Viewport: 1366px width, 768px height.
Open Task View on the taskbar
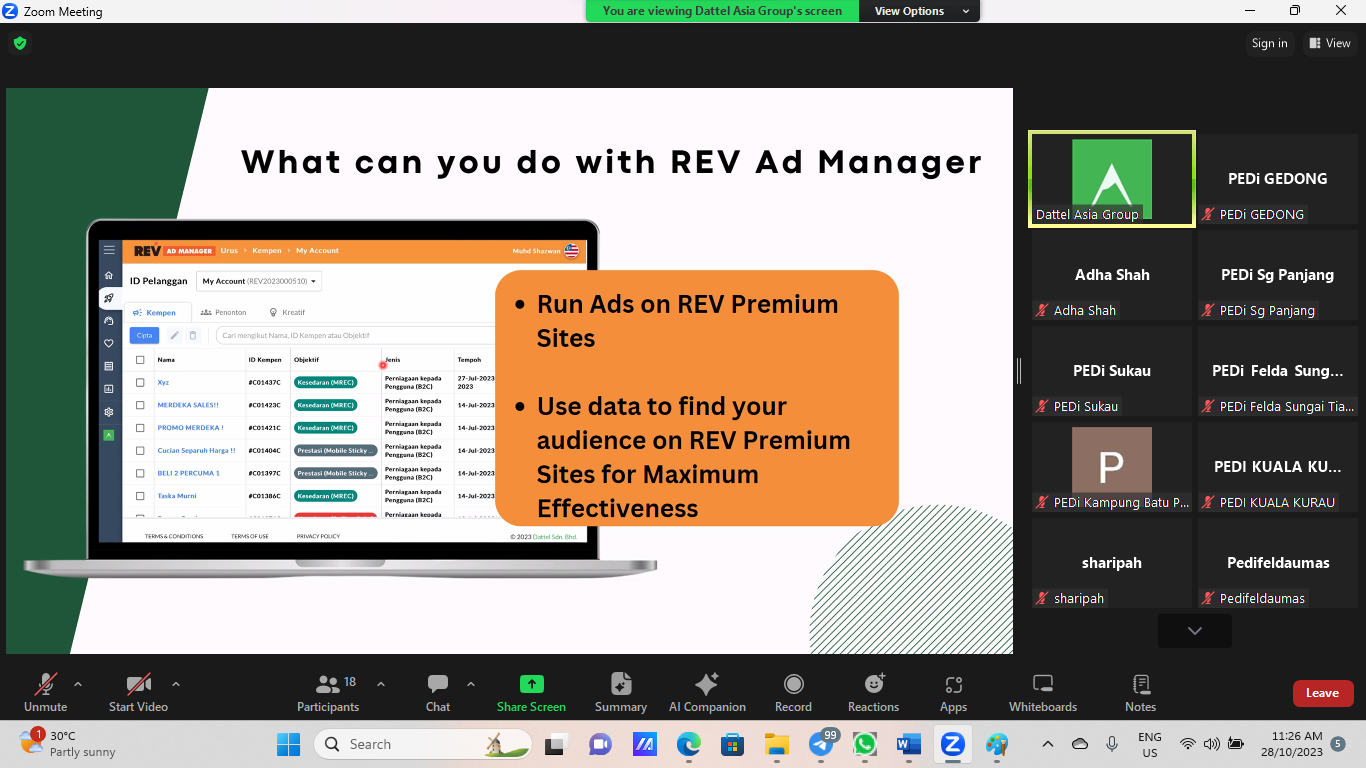click(x=555, y=744)
